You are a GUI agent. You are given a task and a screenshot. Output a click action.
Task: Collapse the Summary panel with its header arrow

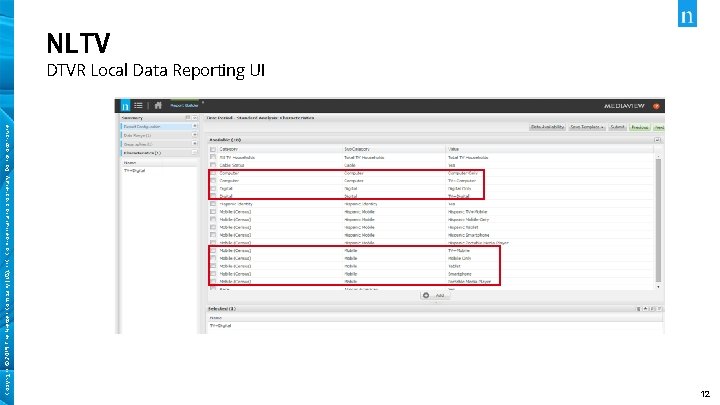click(195, 118)
